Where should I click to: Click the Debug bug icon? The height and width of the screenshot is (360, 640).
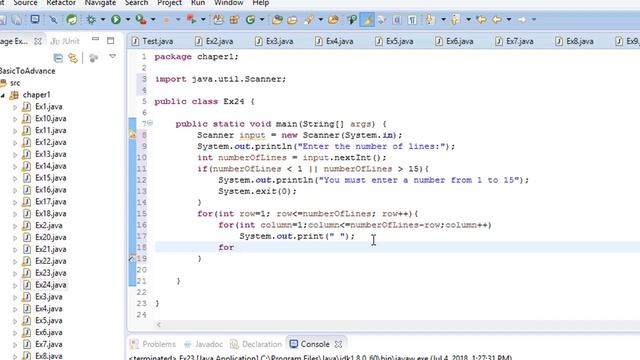click(91, 19)
